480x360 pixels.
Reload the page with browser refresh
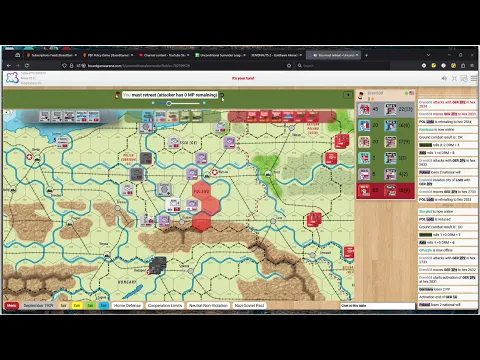(27, 66)
